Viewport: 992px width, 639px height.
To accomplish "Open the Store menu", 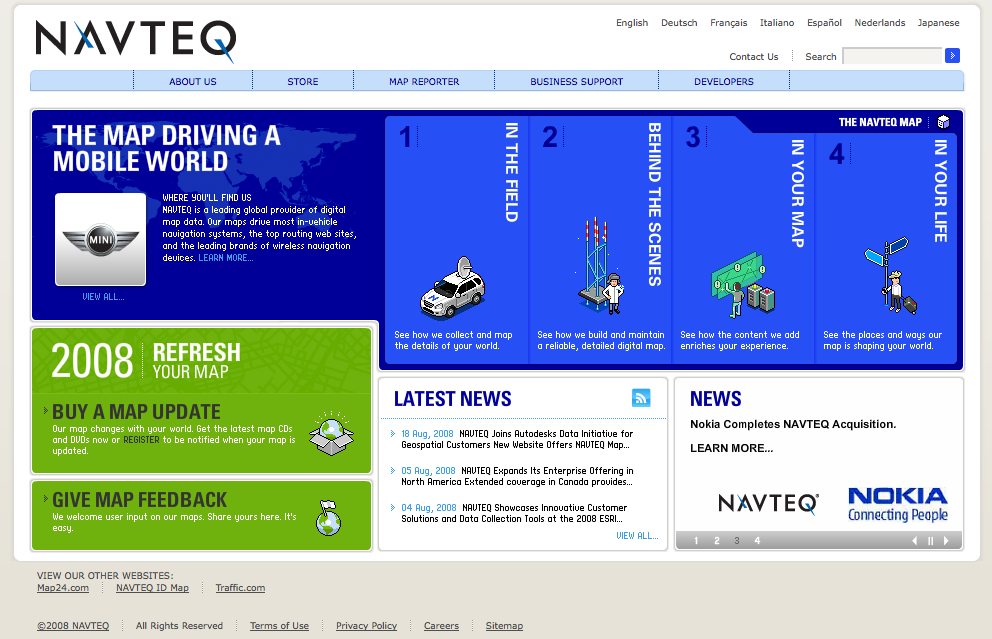I will point(303,81).
